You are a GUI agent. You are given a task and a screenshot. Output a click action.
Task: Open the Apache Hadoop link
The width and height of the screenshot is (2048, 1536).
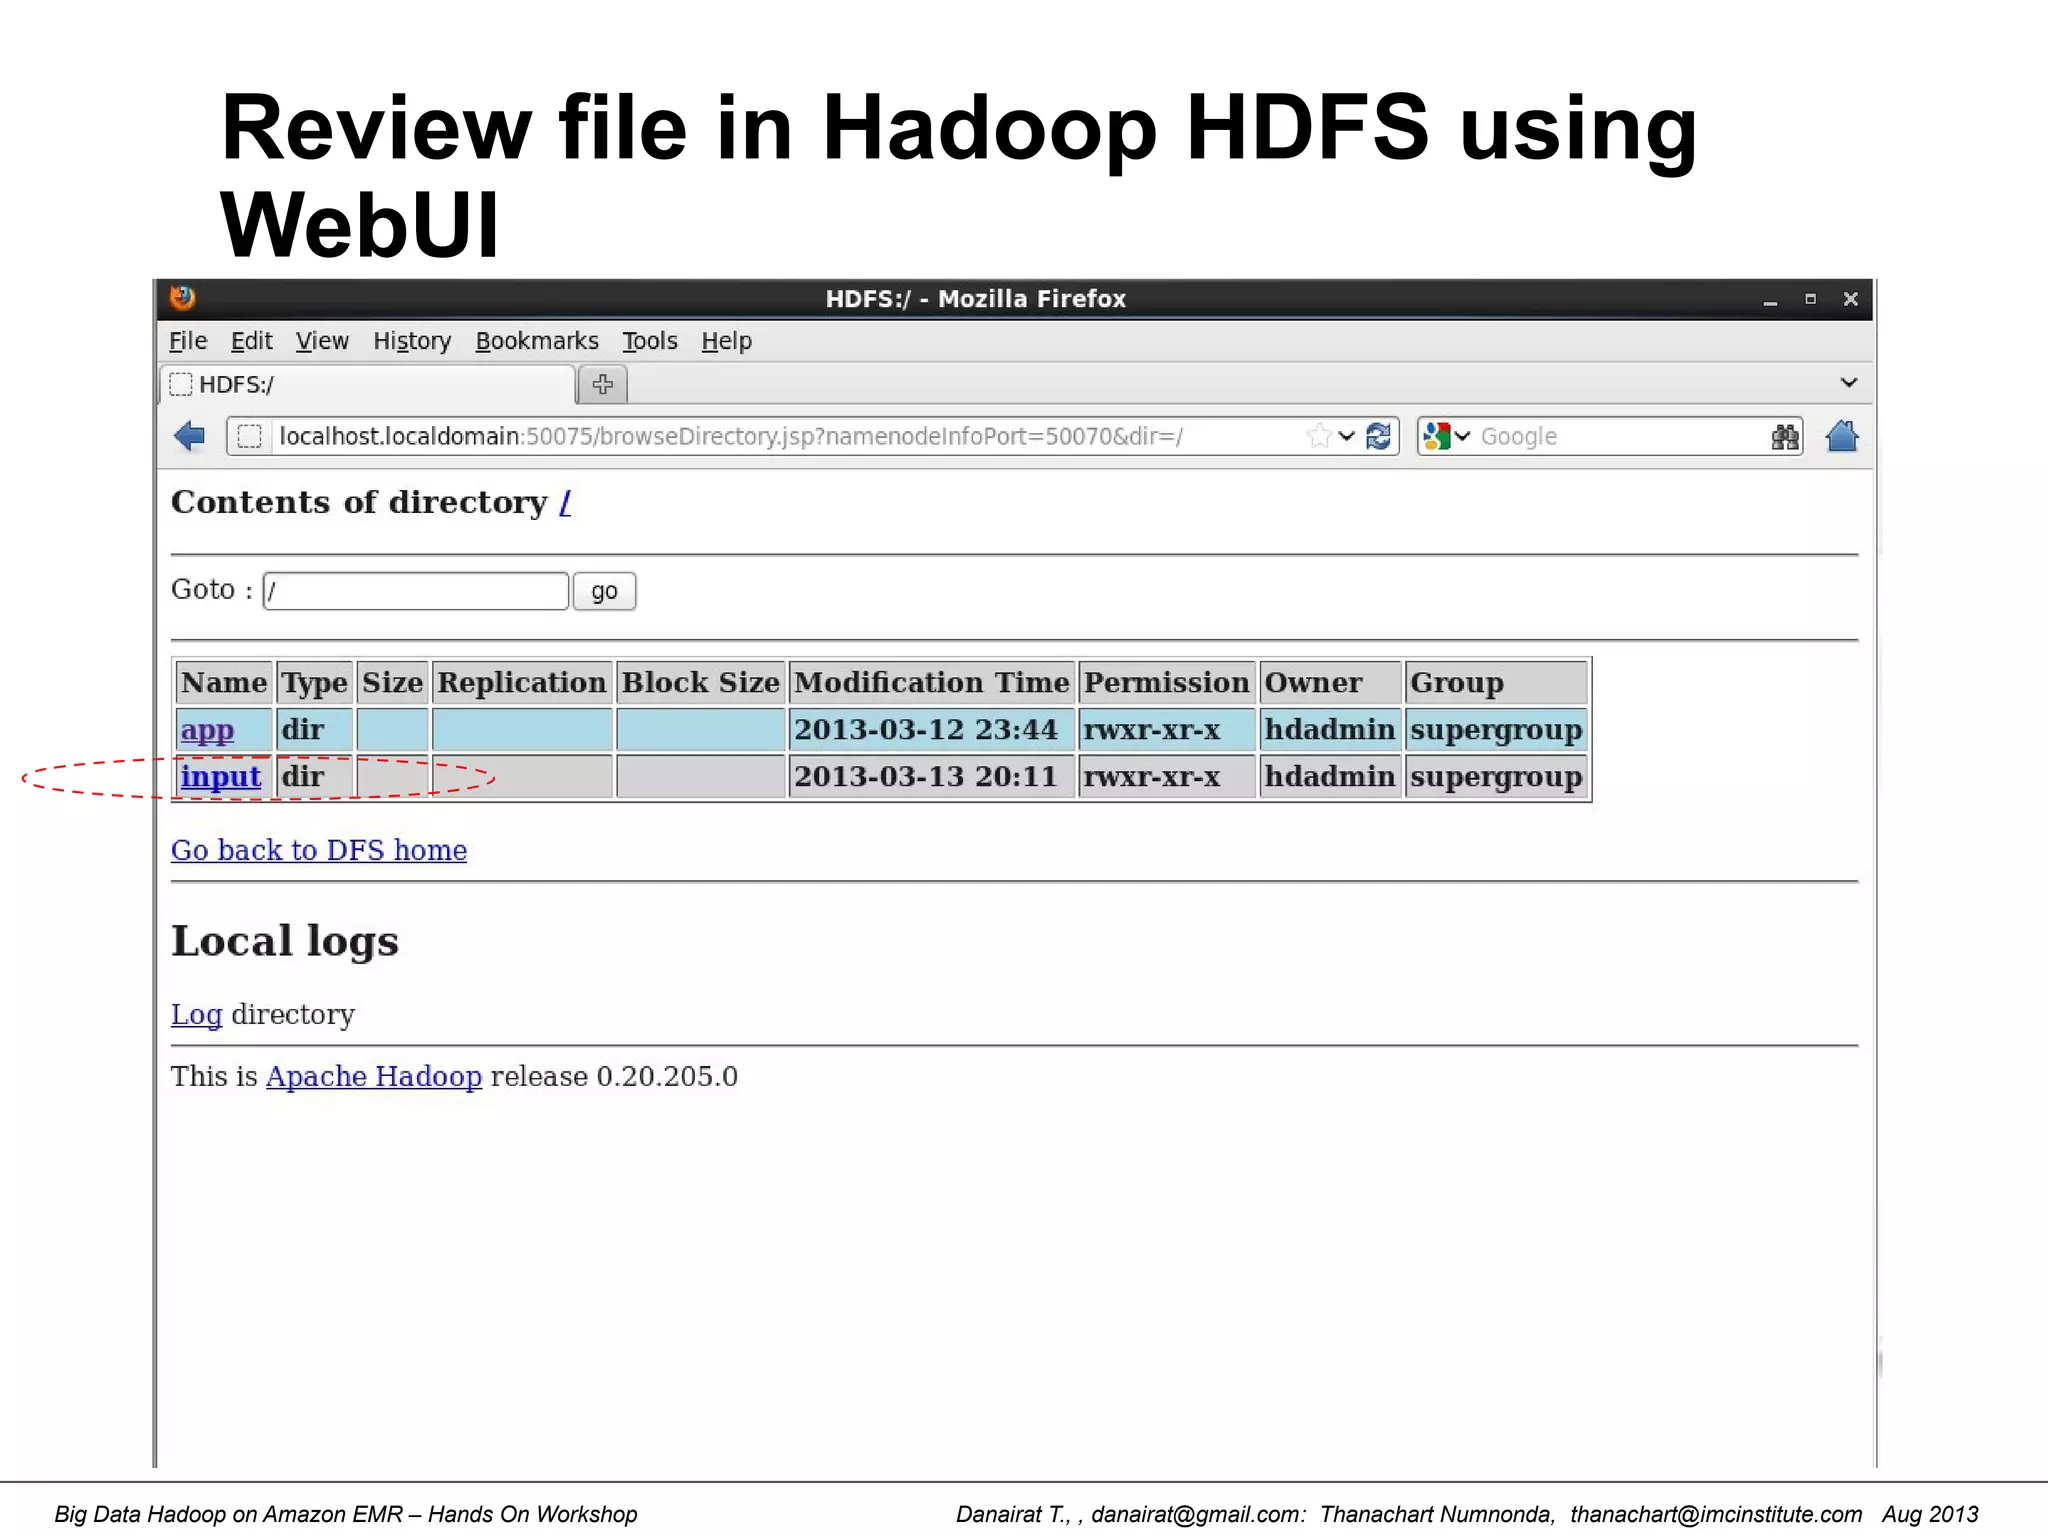coord(374,1076)
